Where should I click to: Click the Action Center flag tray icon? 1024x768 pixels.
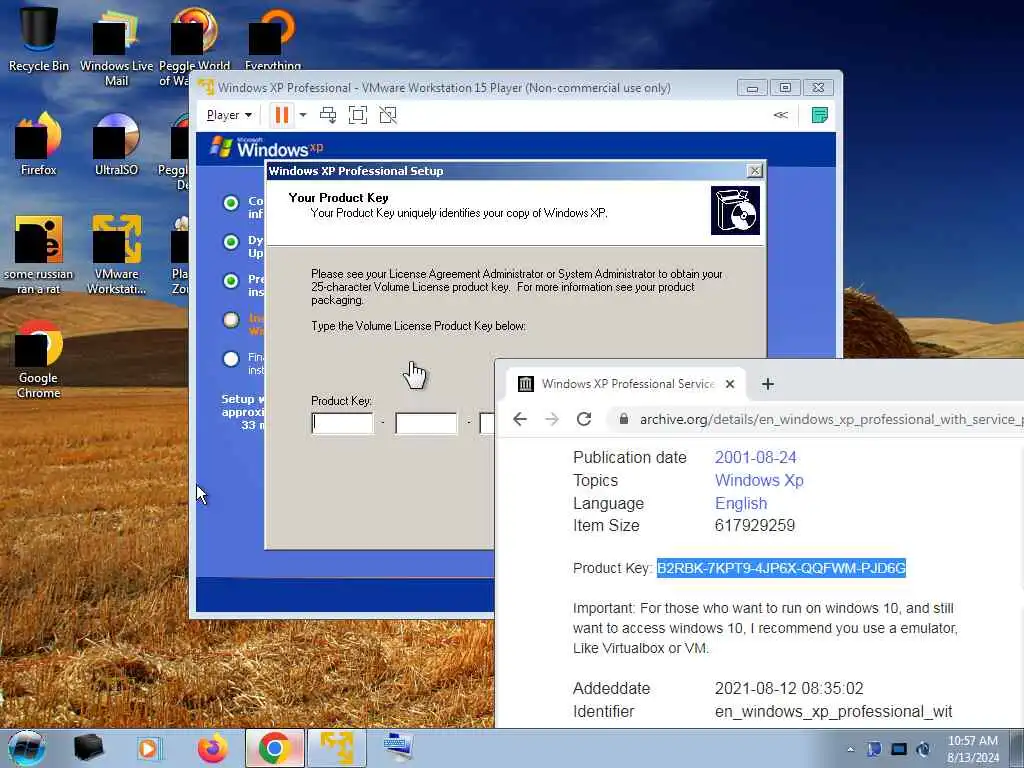tap(874, 749)
